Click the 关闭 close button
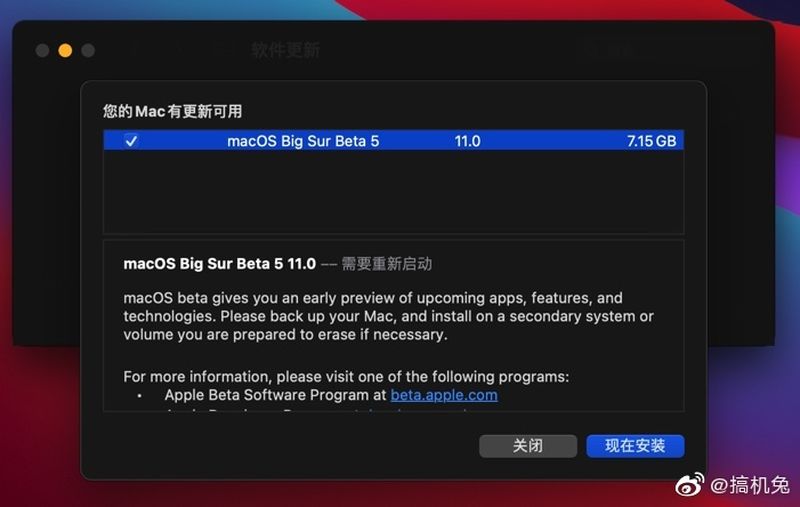Image resolution: width=800 pixels, height=507 pixels. [528, 446]
